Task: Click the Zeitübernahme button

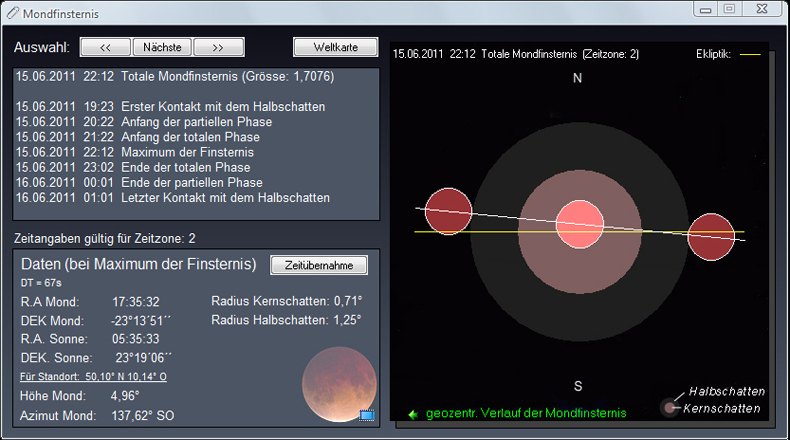Action: click(319, 265)
